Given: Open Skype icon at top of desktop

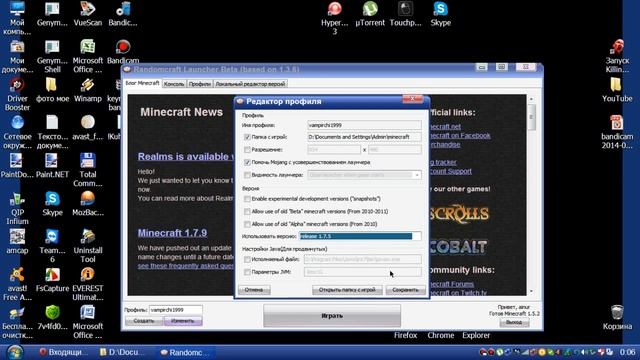Looking at the screenshot, I should 440,13.
